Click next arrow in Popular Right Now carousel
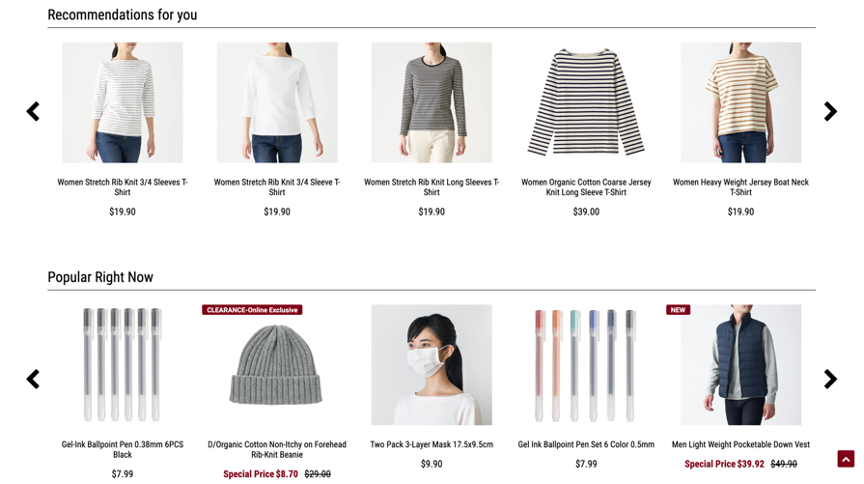Image resolution: width=864 pixels, height=484 pixels. tap(830, 379)
